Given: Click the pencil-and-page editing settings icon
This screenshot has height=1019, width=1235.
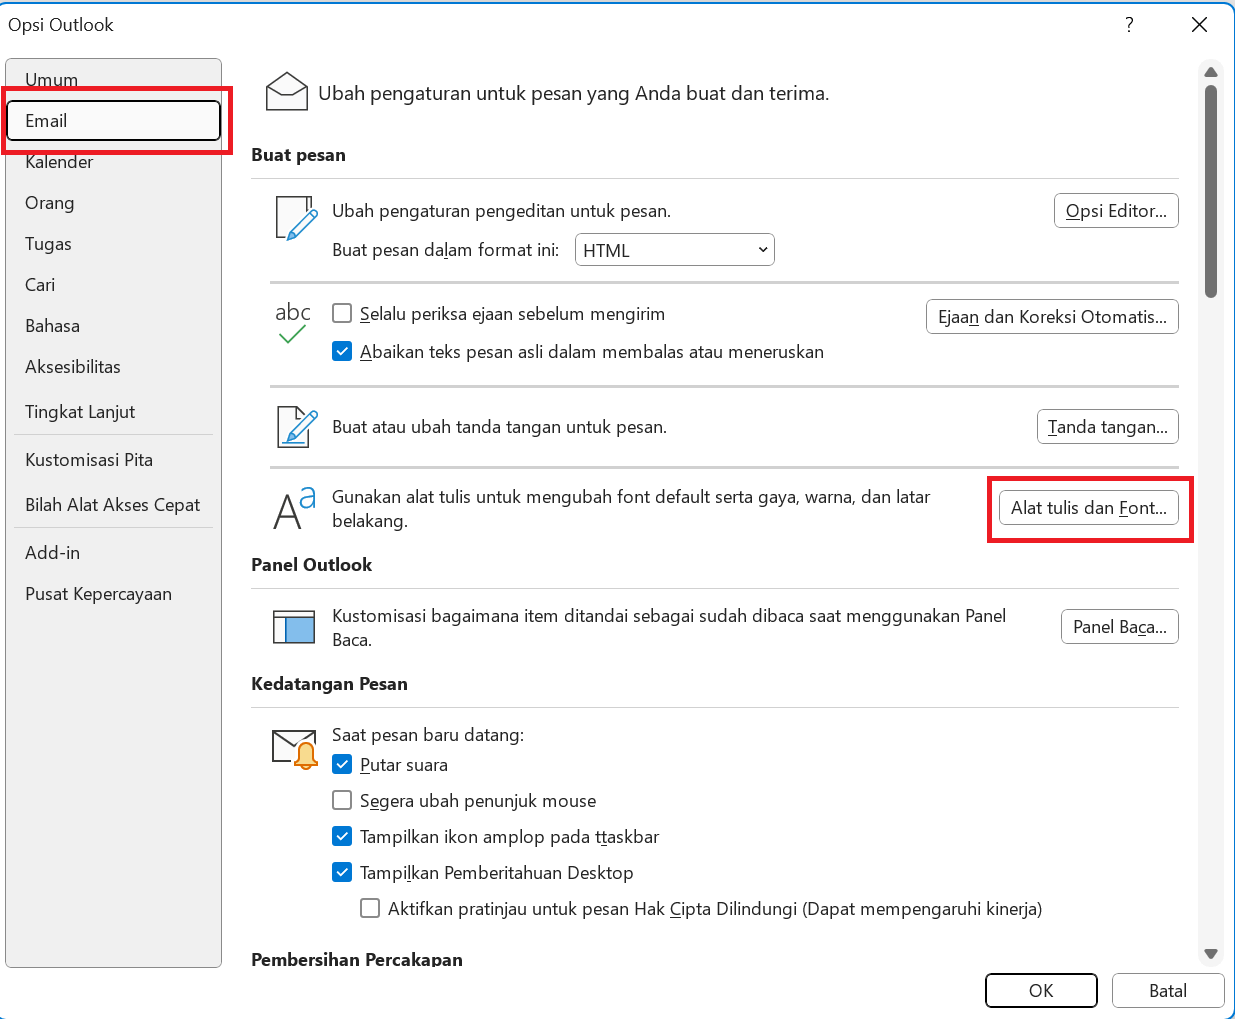Looking at the screenshot, I should pos(296,218).
